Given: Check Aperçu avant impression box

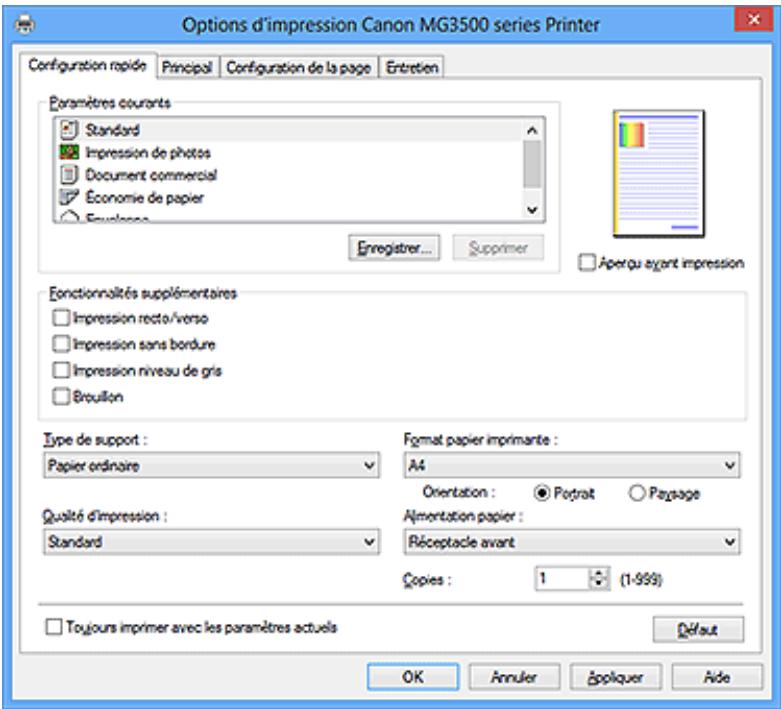Looking at the screenshot, I should point(587,263).
